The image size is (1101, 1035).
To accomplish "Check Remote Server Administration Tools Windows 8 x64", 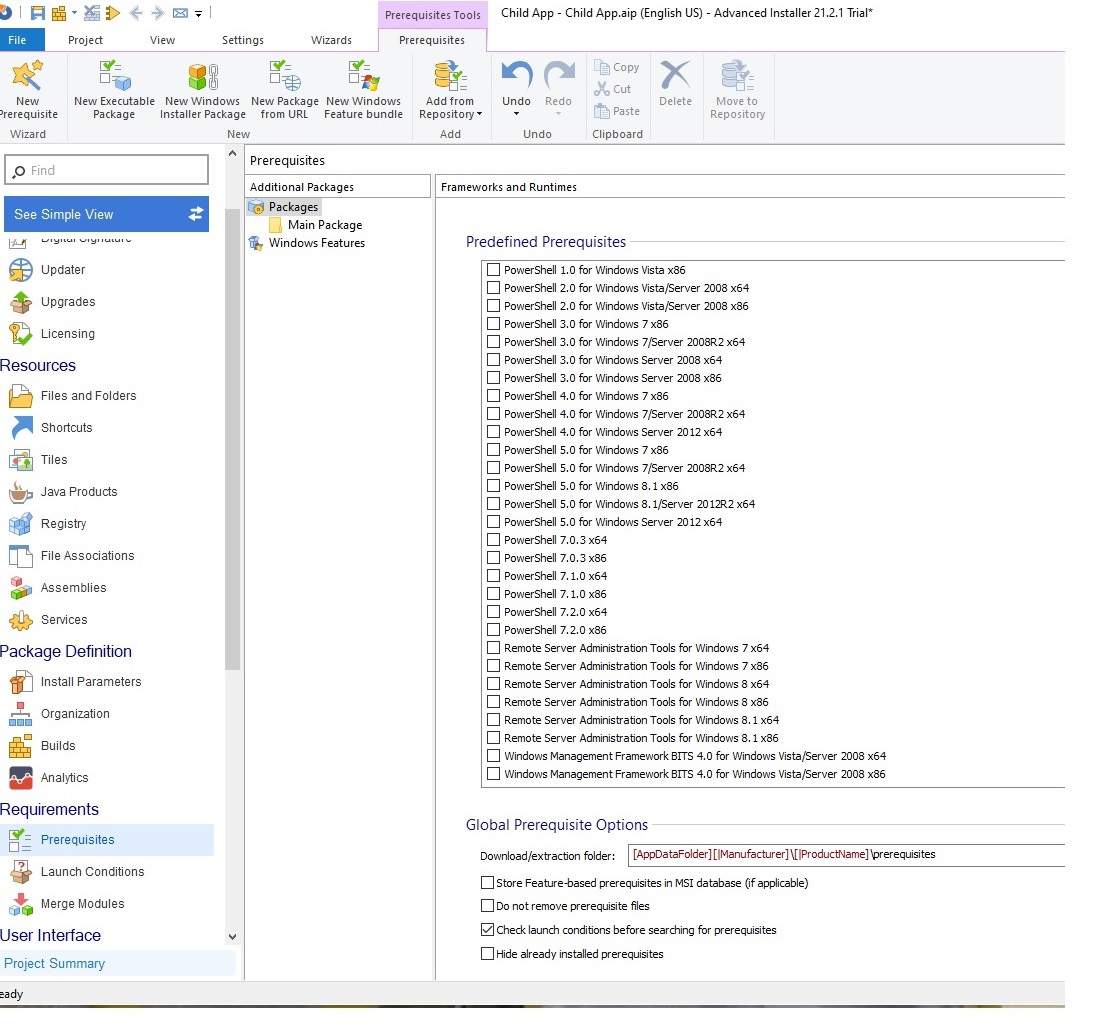I will point(494,684).
